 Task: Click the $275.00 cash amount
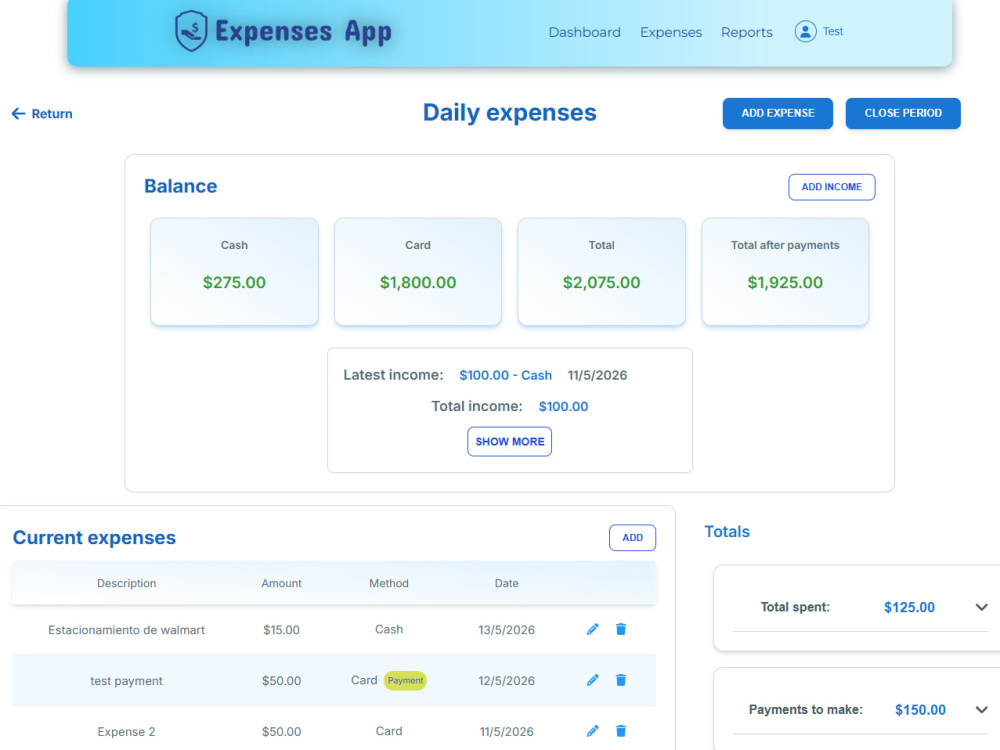pyautogui.click(x=234, y=283)
